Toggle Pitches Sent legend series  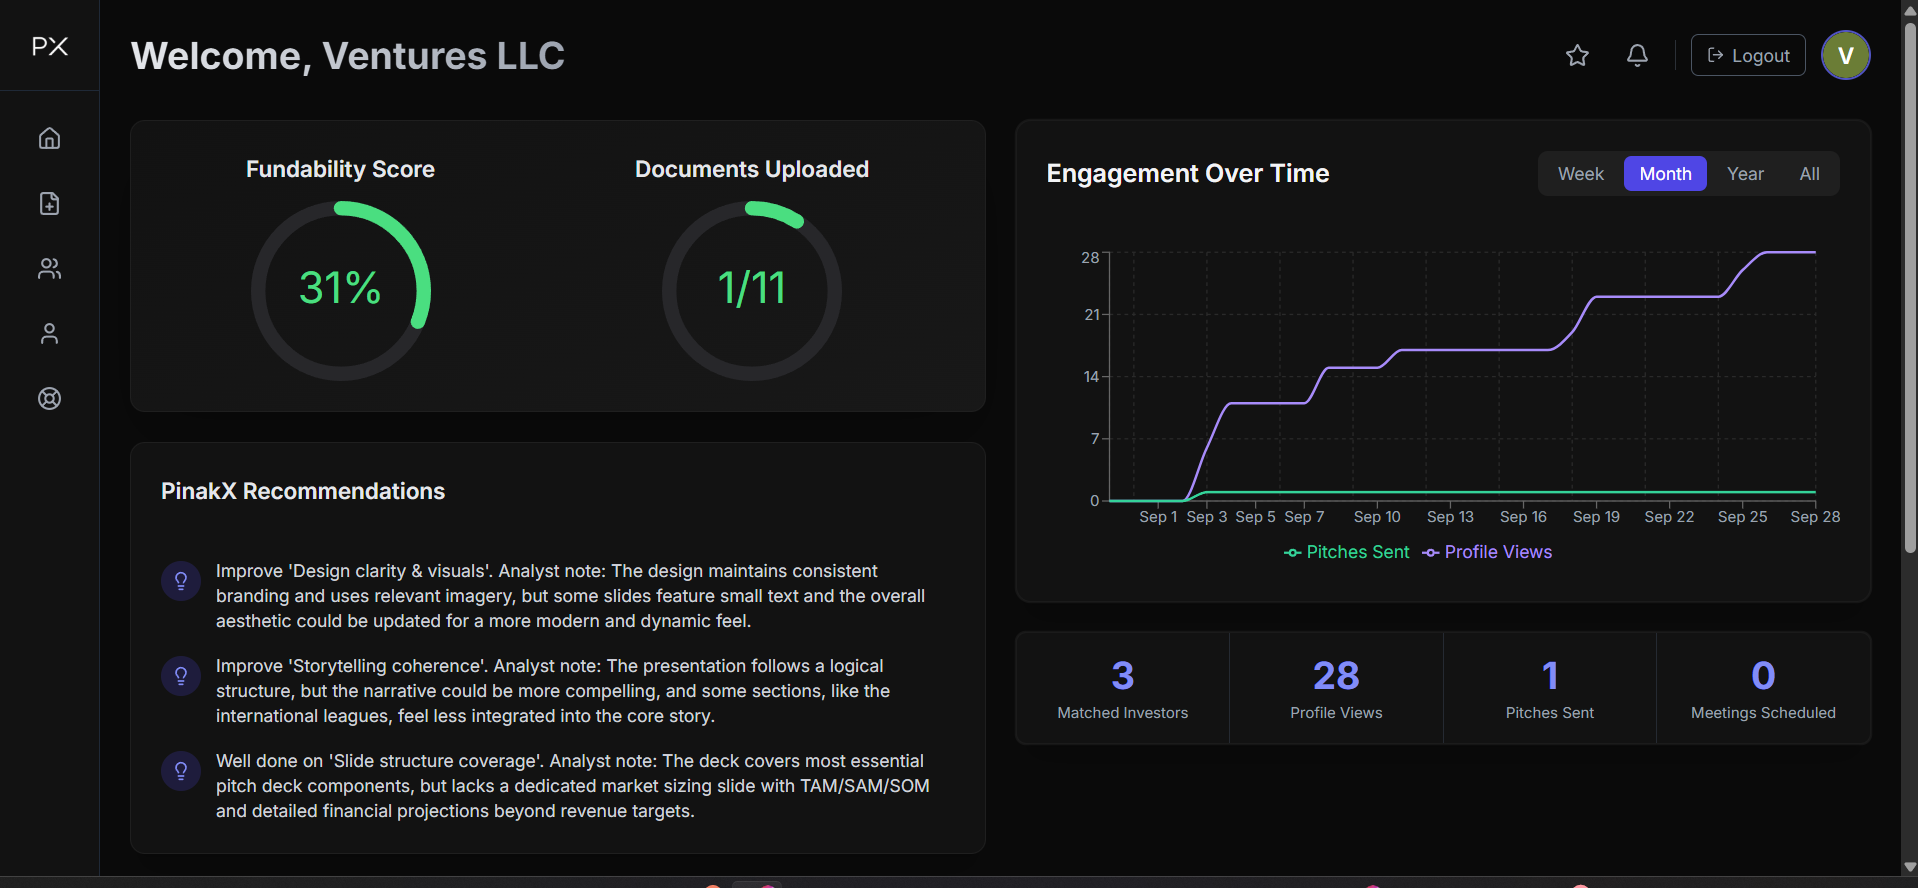1346,552
